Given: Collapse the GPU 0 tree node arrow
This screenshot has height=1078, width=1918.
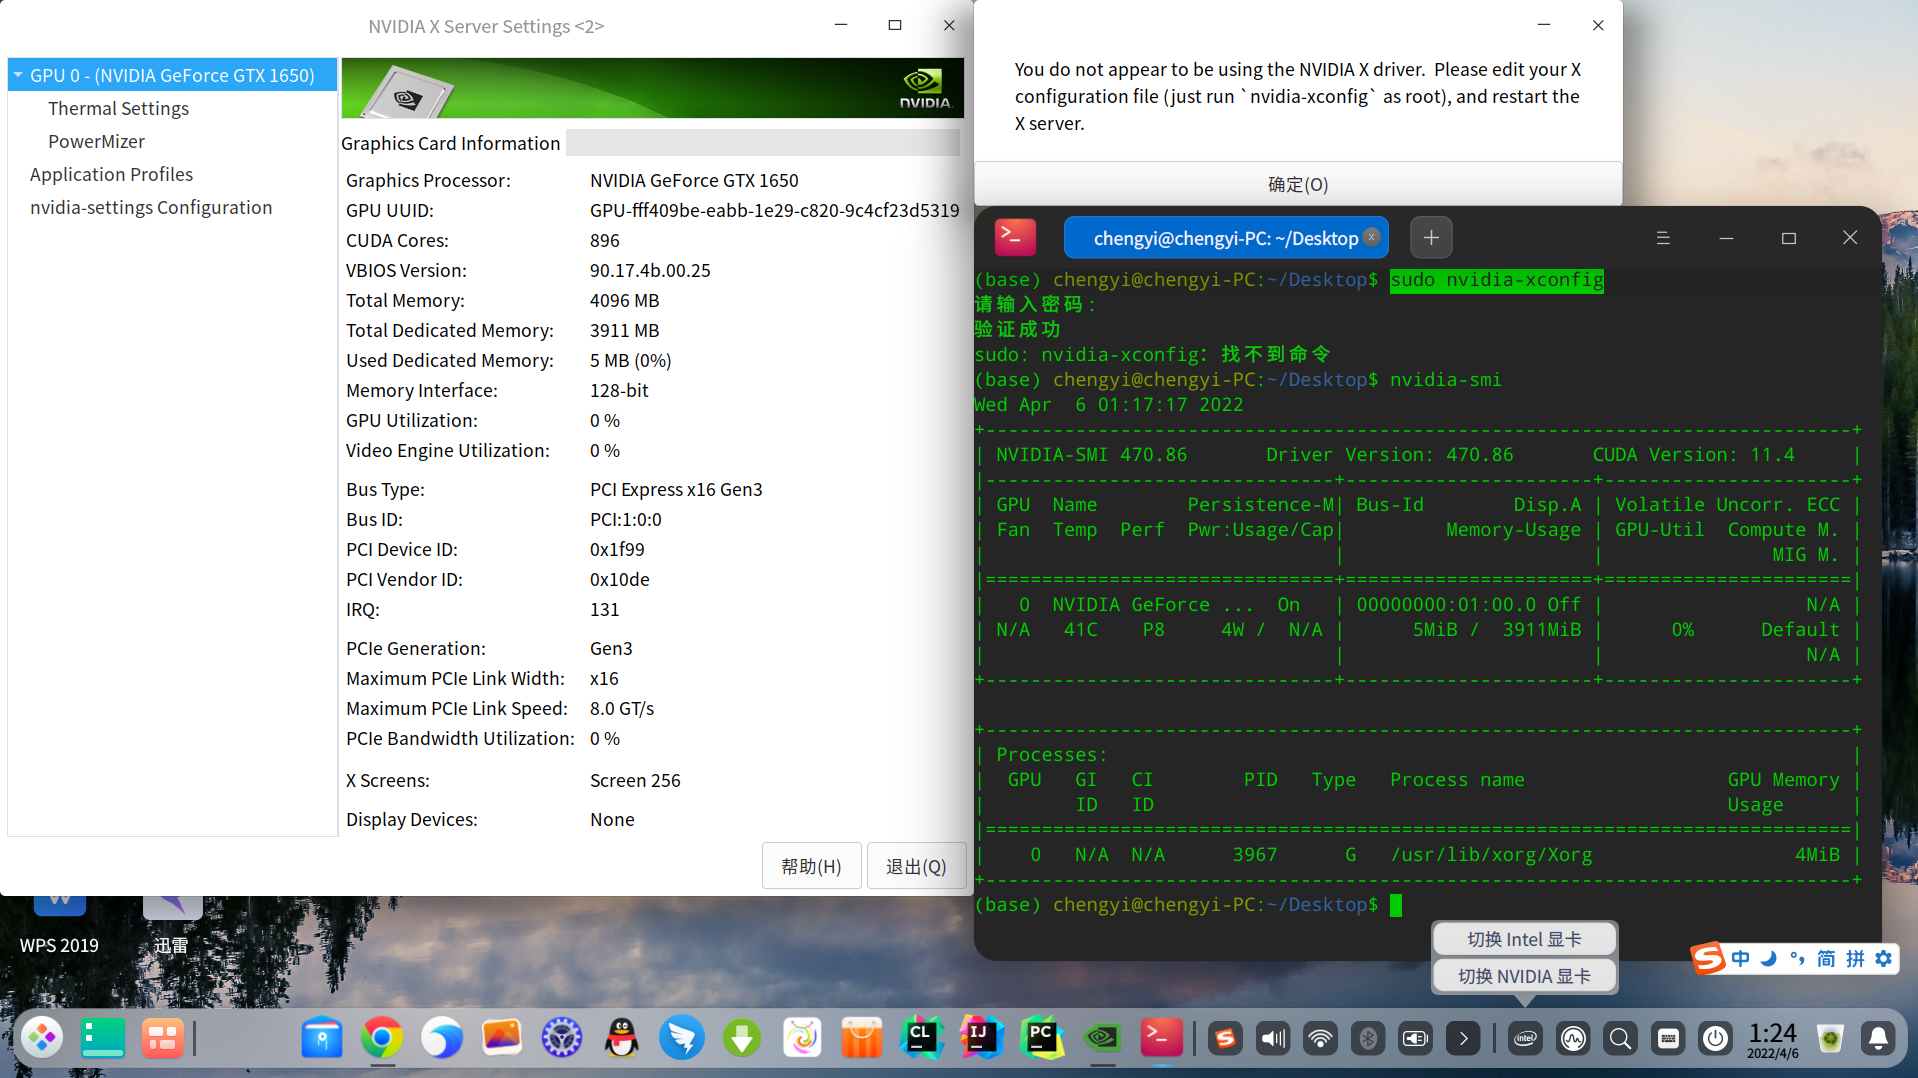Looking at the screenshot, I should [x=18, y=75].
